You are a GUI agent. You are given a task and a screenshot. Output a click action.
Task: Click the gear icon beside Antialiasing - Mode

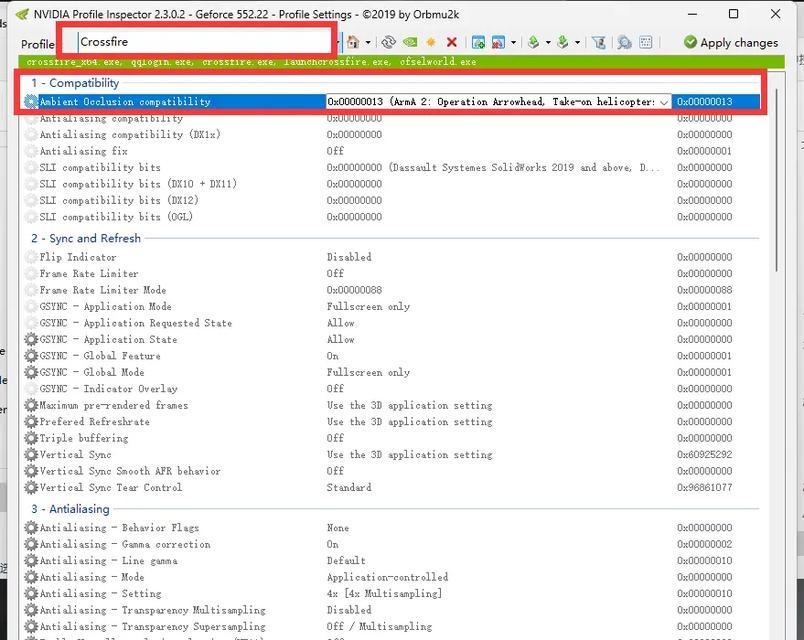click(31, 577)
